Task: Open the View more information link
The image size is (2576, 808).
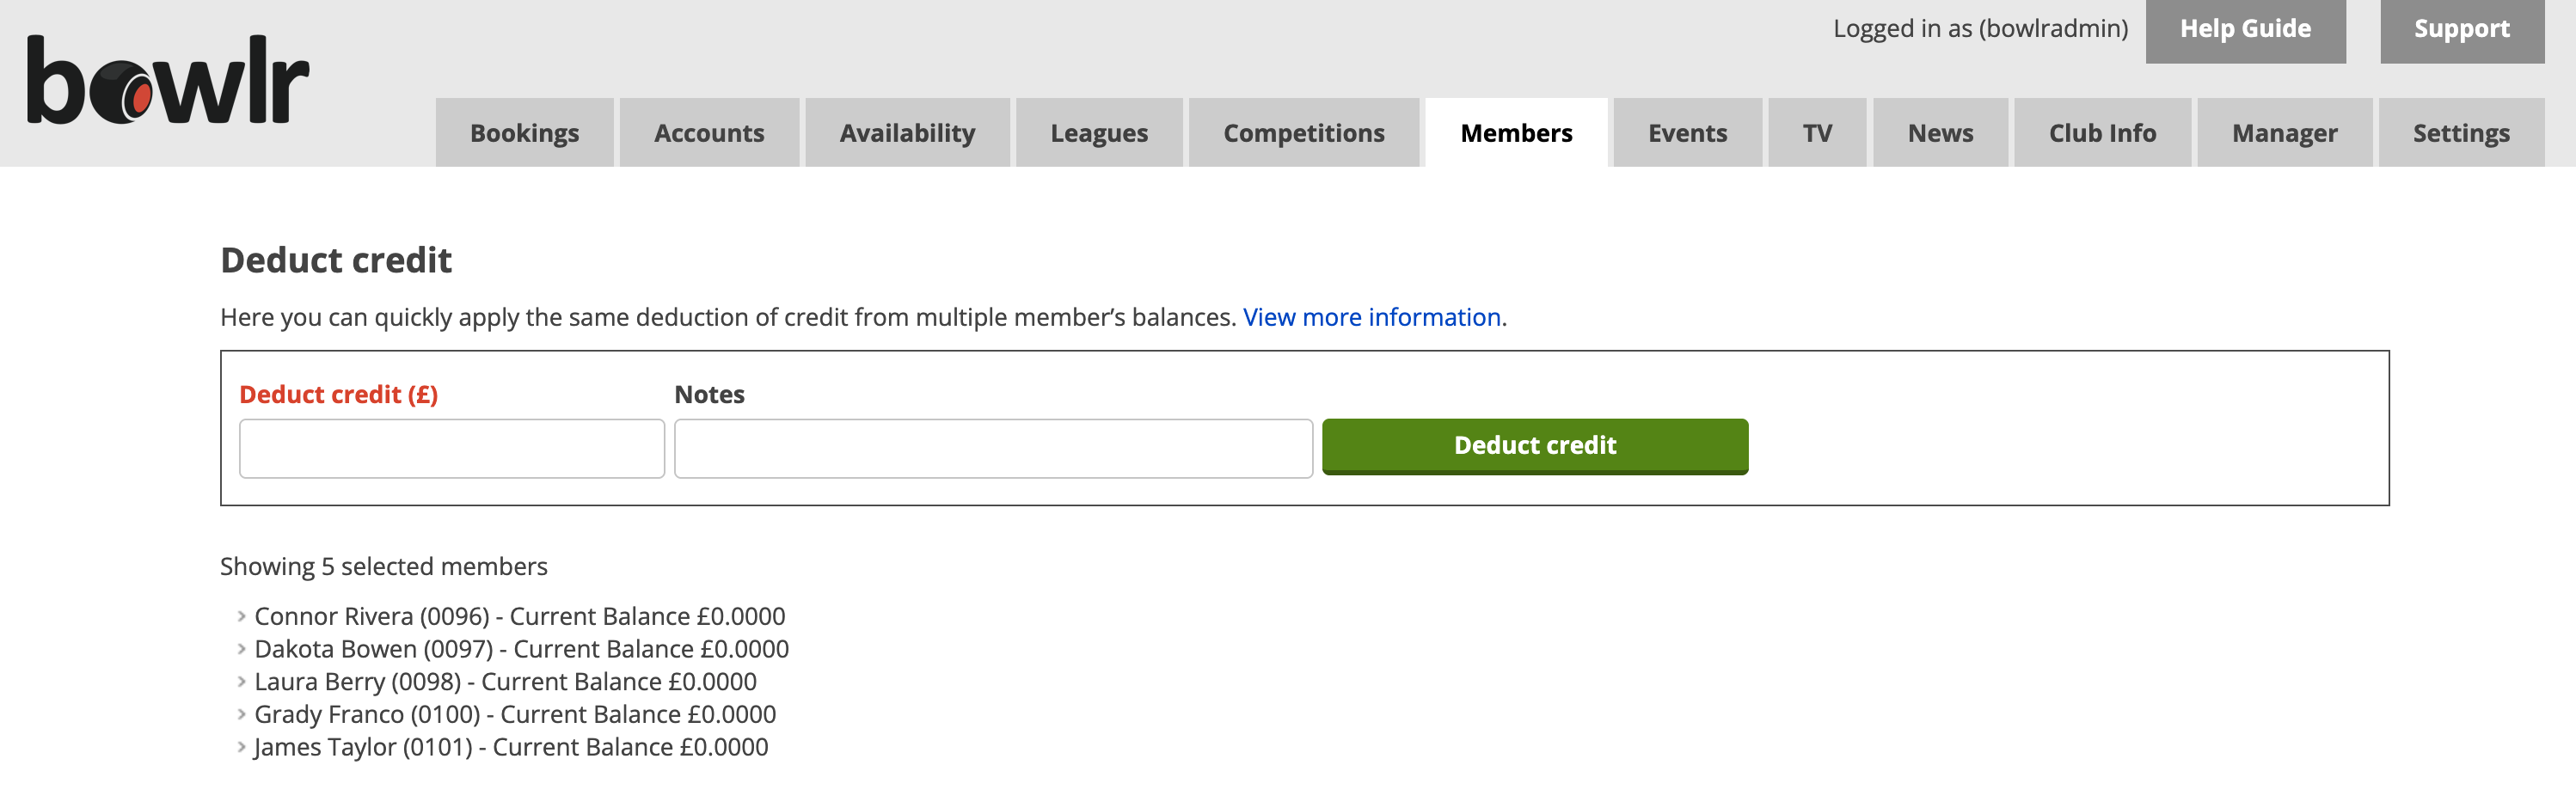Action: 1371,317
